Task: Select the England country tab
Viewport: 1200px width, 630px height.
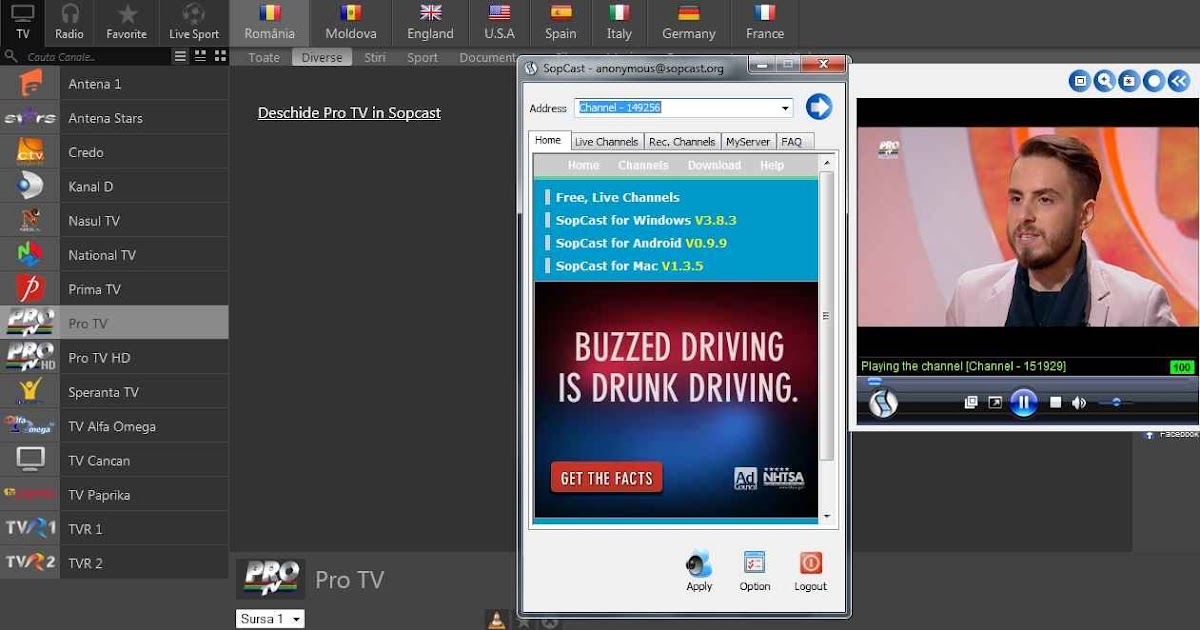Action: click(430, 22)
